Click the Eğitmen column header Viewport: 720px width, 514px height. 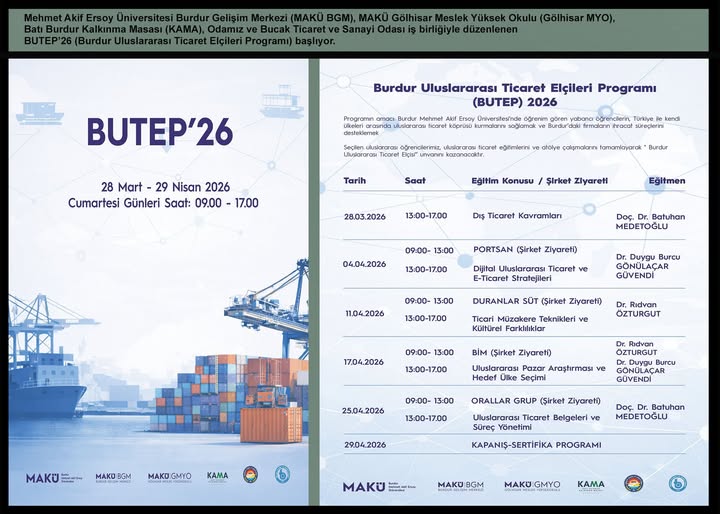[666, 181]
